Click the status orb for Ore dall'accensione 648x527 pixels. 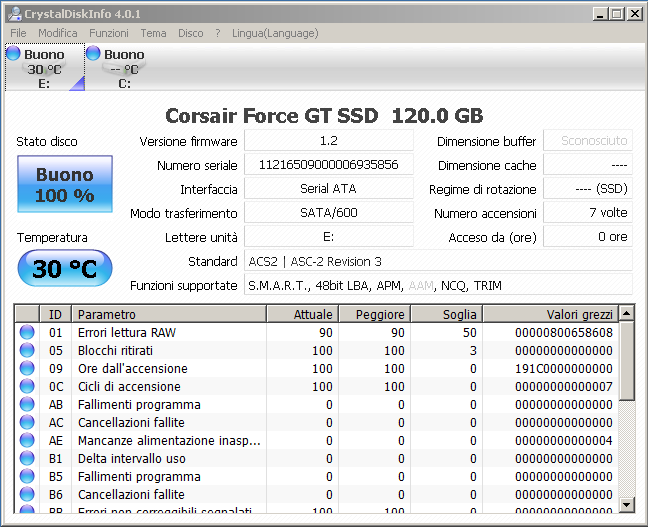(27, 368)
